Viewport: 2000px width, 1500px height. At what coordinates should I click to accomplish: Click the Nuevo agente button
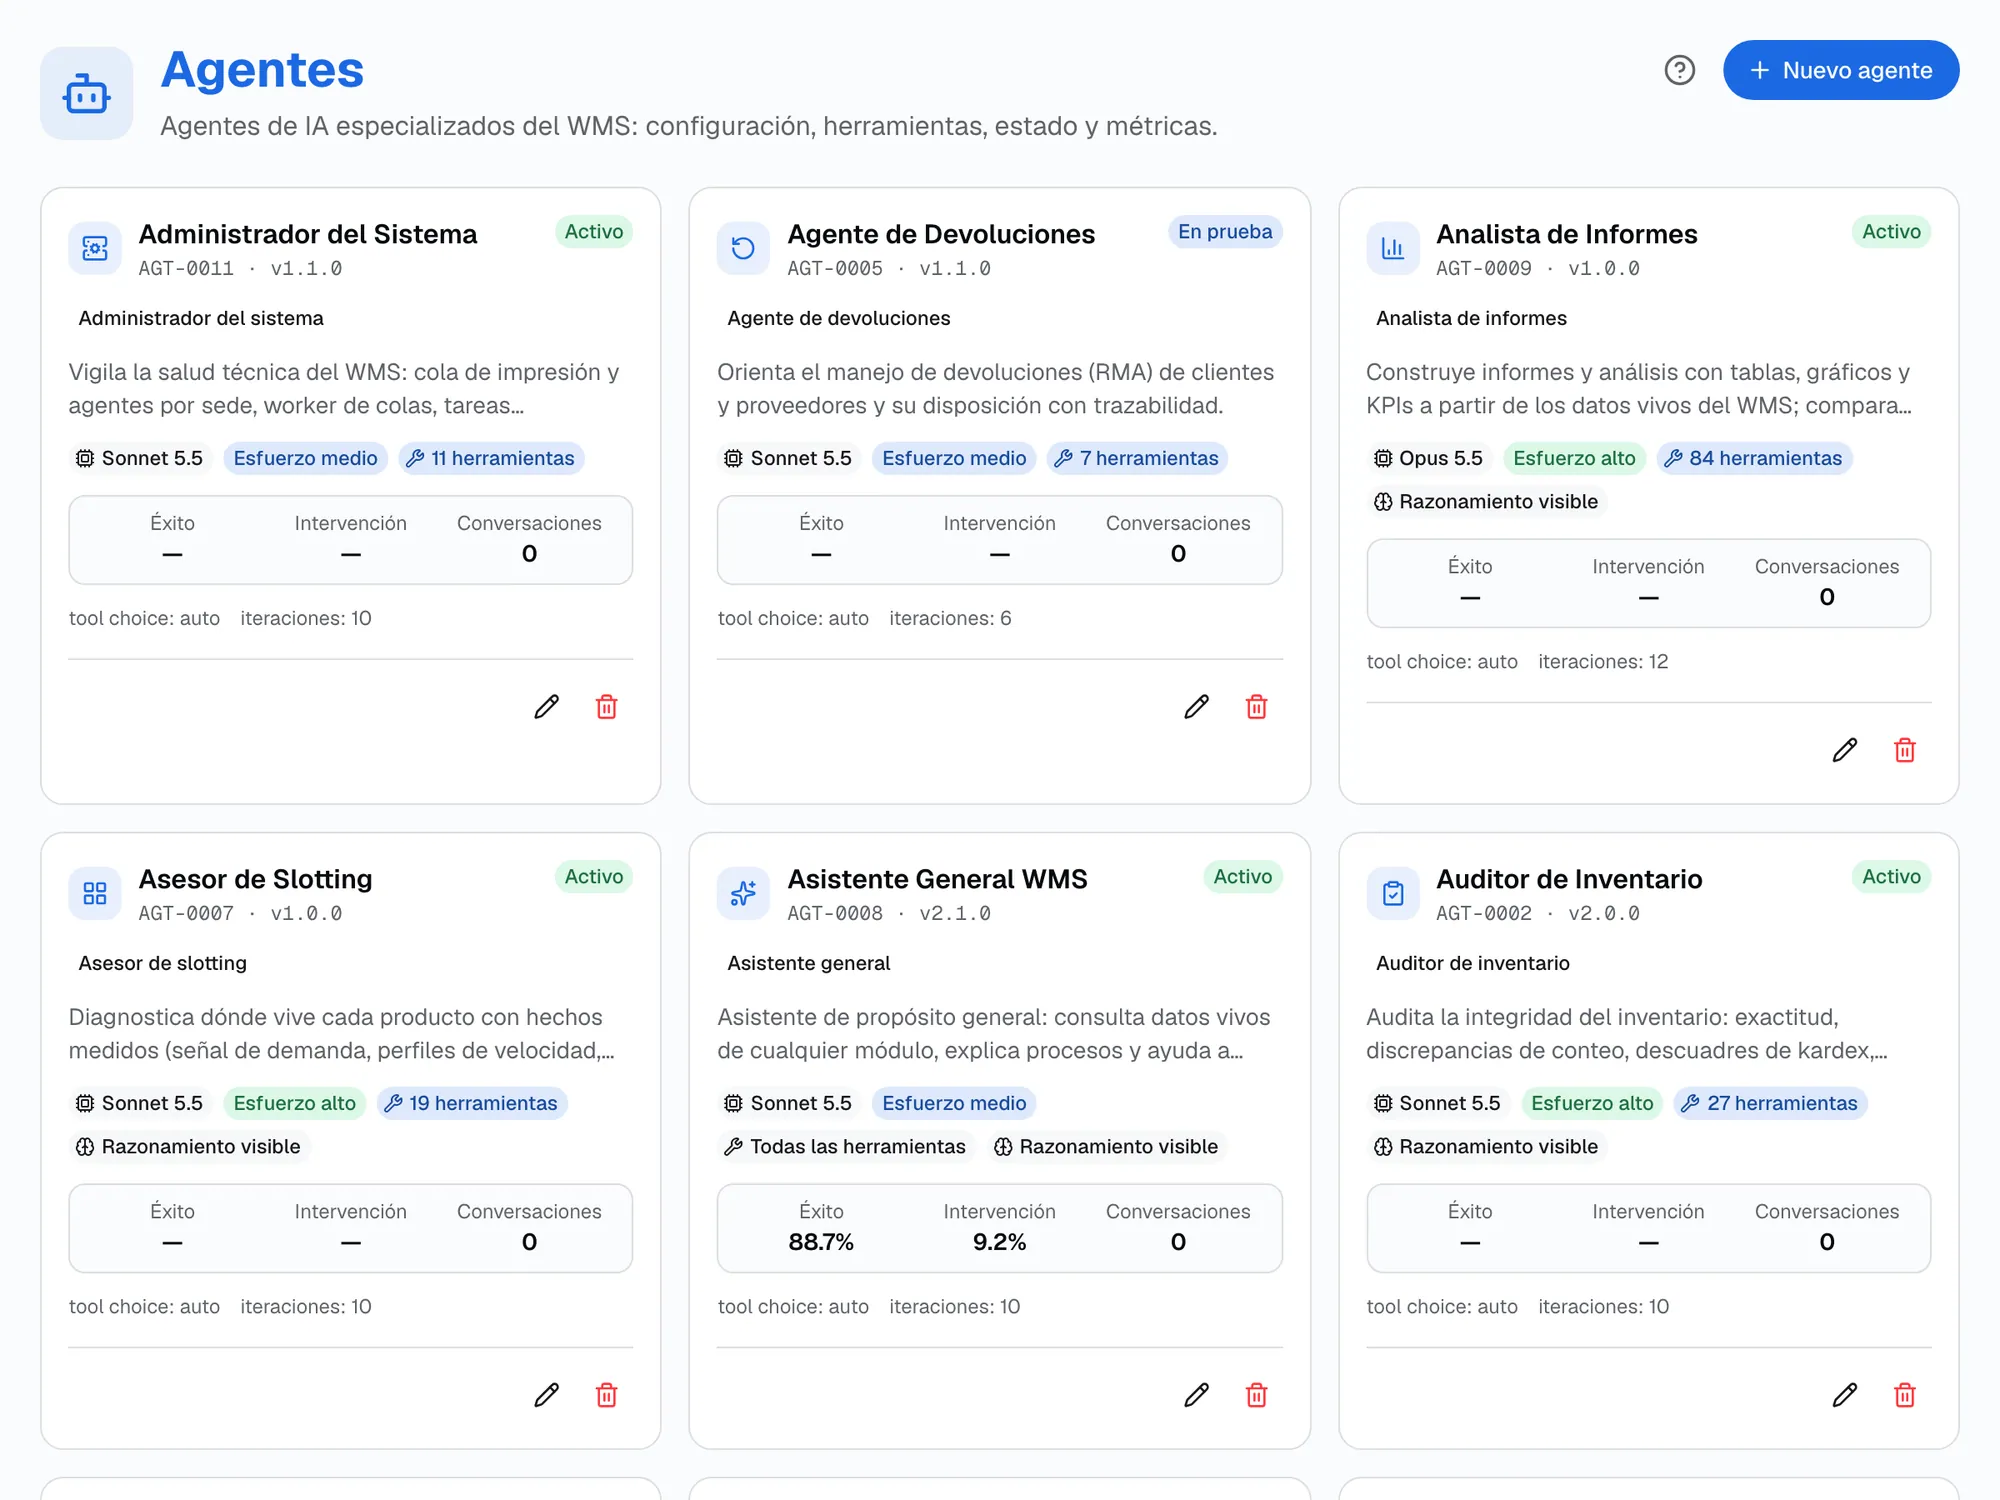(x=1840, y=70)
